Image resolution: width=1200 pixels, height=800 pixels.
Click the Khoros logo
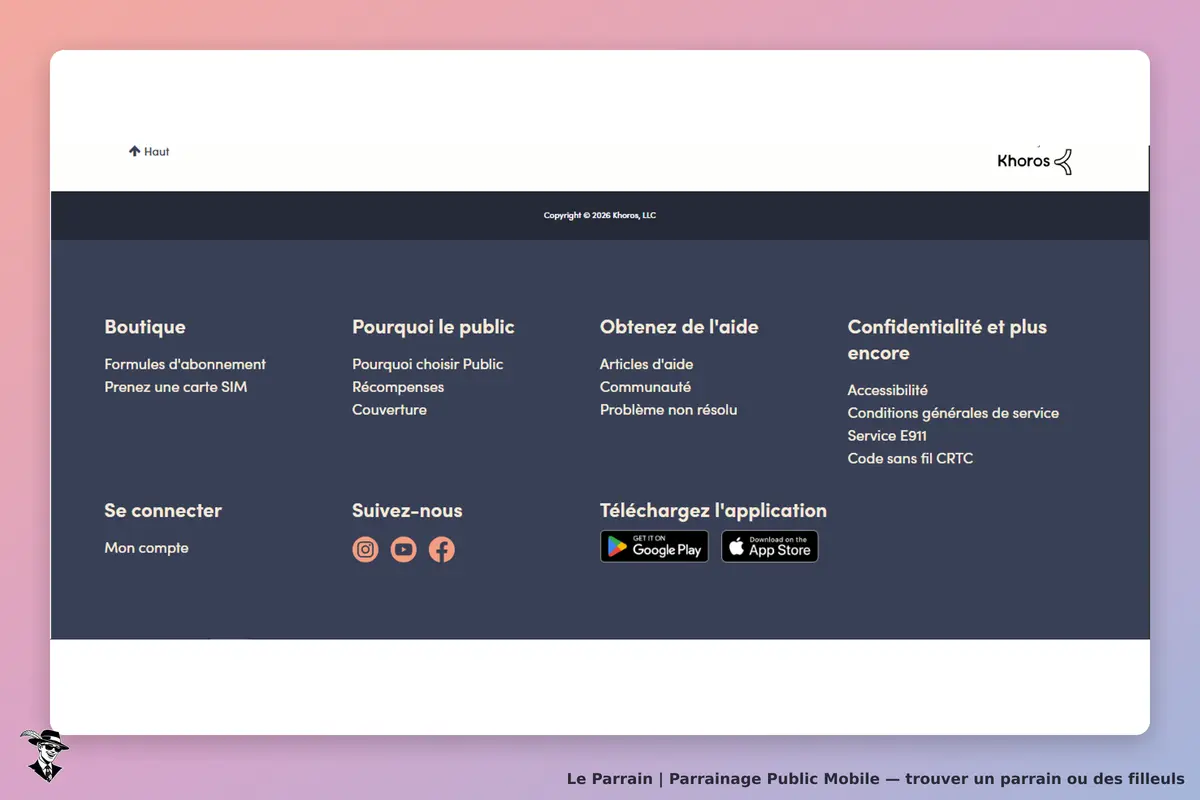[x=1035, y=160]
